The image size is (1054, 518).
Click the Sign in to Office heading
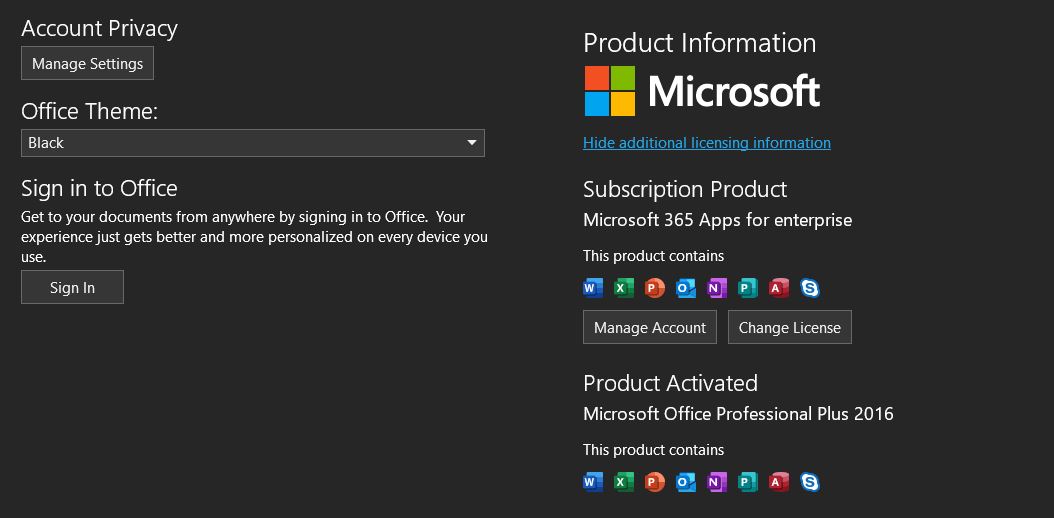[99, 188]
